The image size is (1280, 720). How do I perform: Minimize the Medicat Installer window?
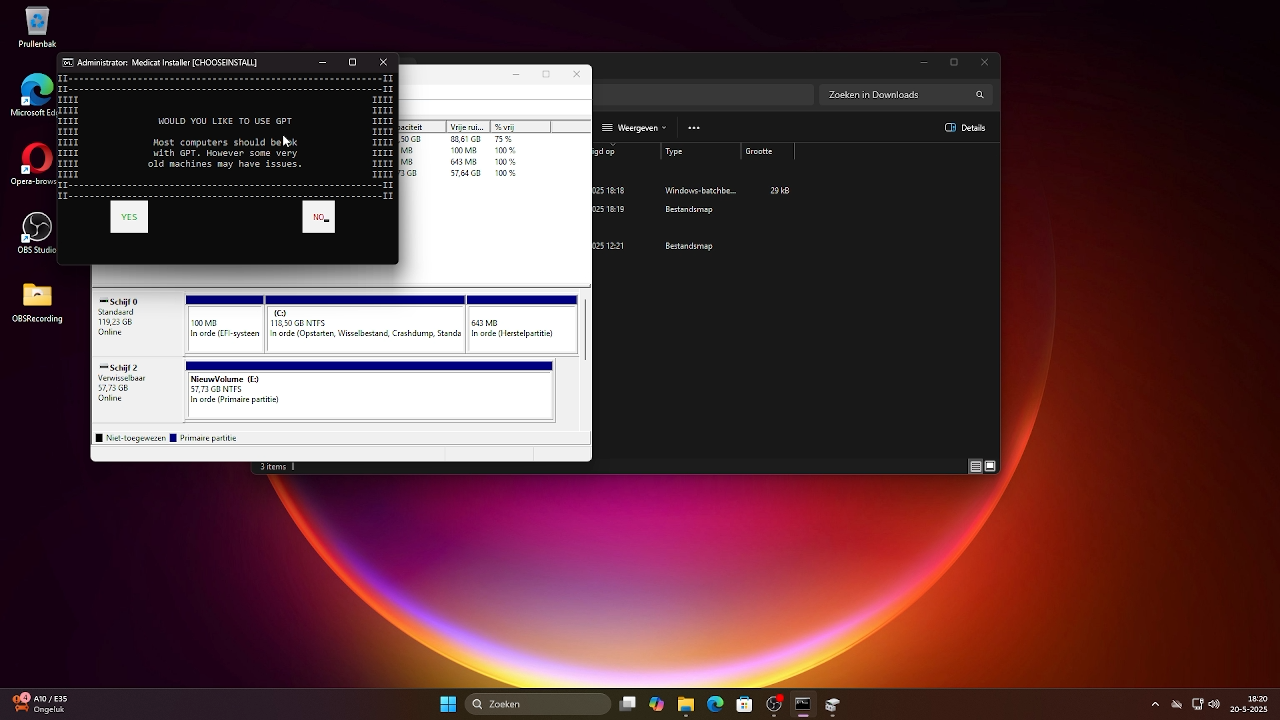322,62
